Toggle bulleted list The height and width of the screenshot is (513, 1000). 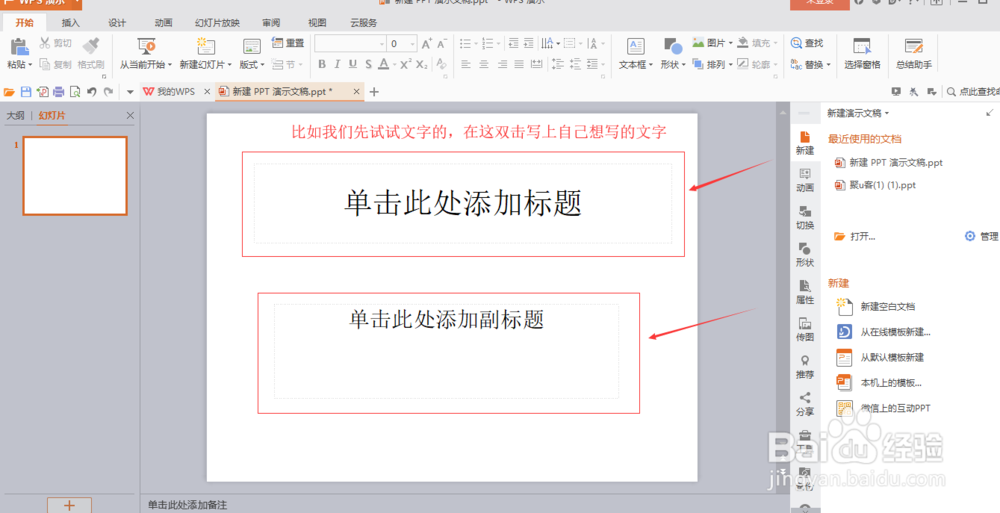point(465,43)
